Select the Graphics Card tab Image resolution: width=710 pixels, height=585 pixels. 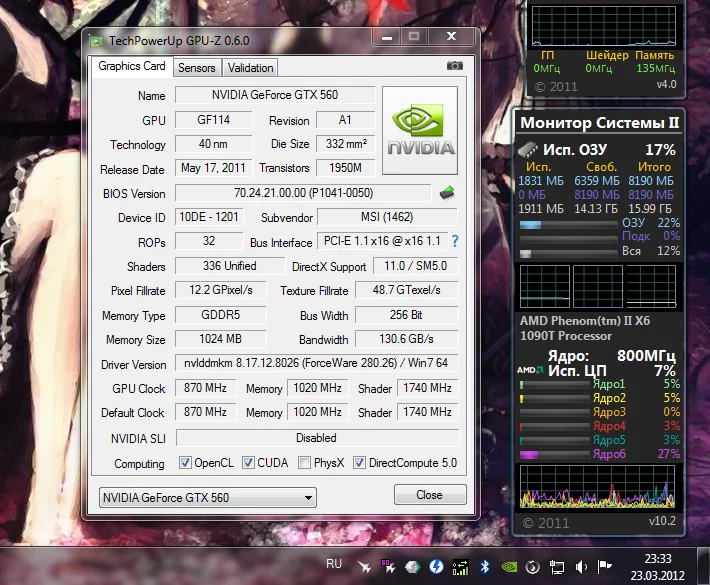132,66
